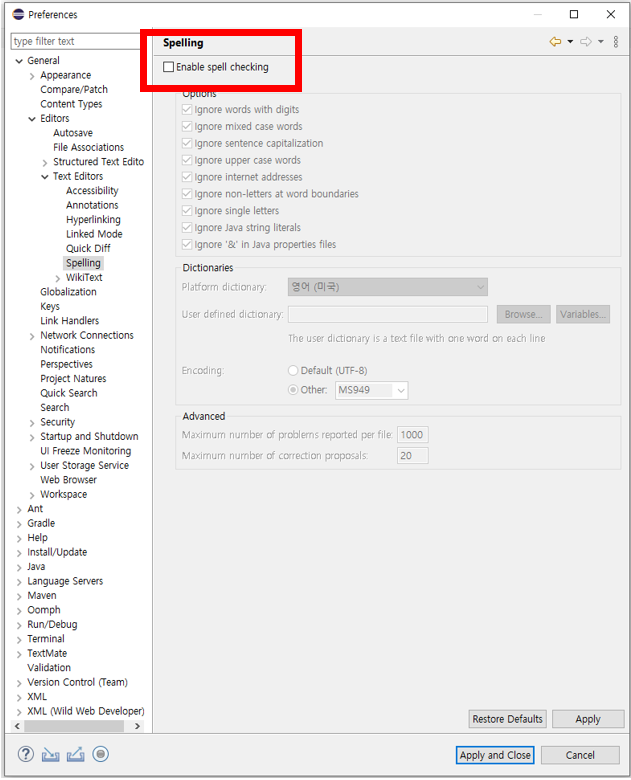Open Autosave preference page
The height and width of the screenshot is (780, 631).
tap(73, 133)
